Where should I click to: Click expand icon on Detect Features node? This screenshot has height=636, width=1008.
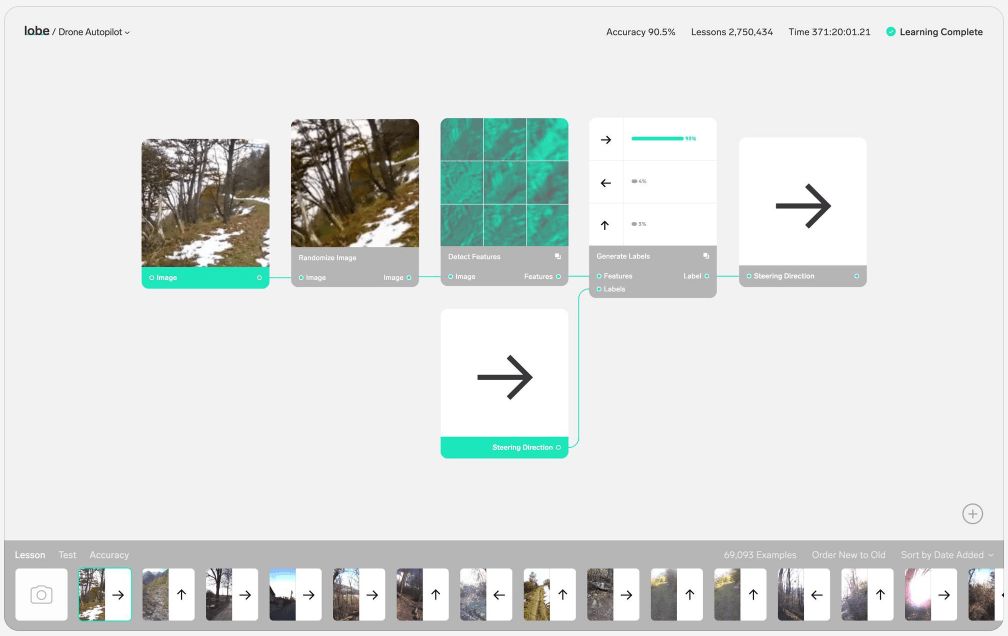pyautogui.click(x=558, y=257)
